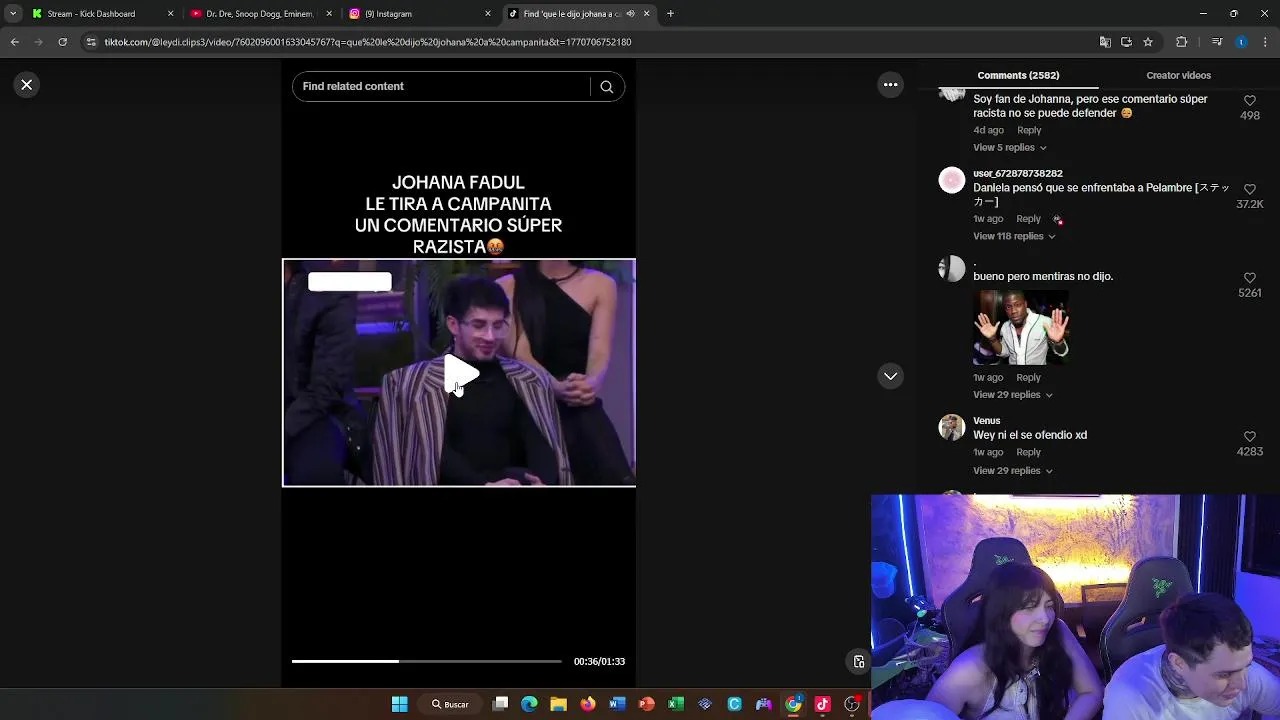1280x720 pixels.
Task: Translate this page icon in address bar
Action: click(1105, 42)
